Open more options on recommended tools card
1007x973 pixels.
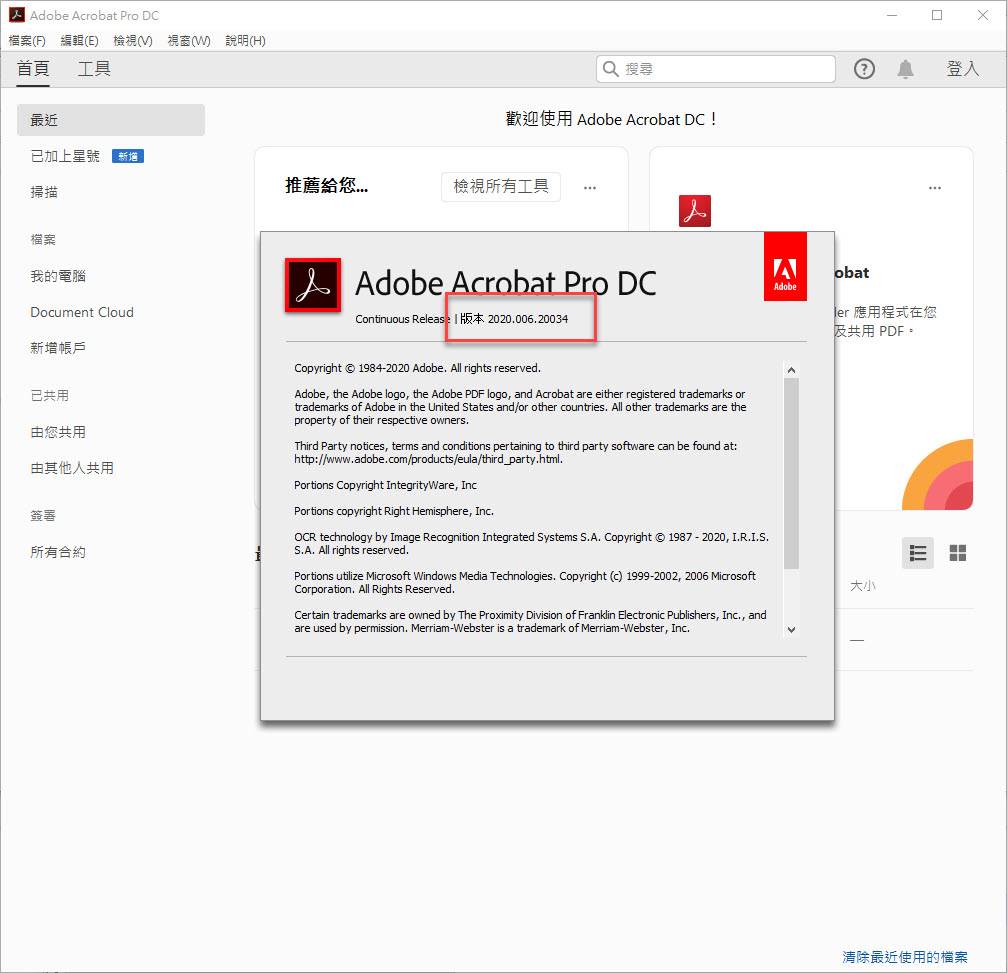590,188
